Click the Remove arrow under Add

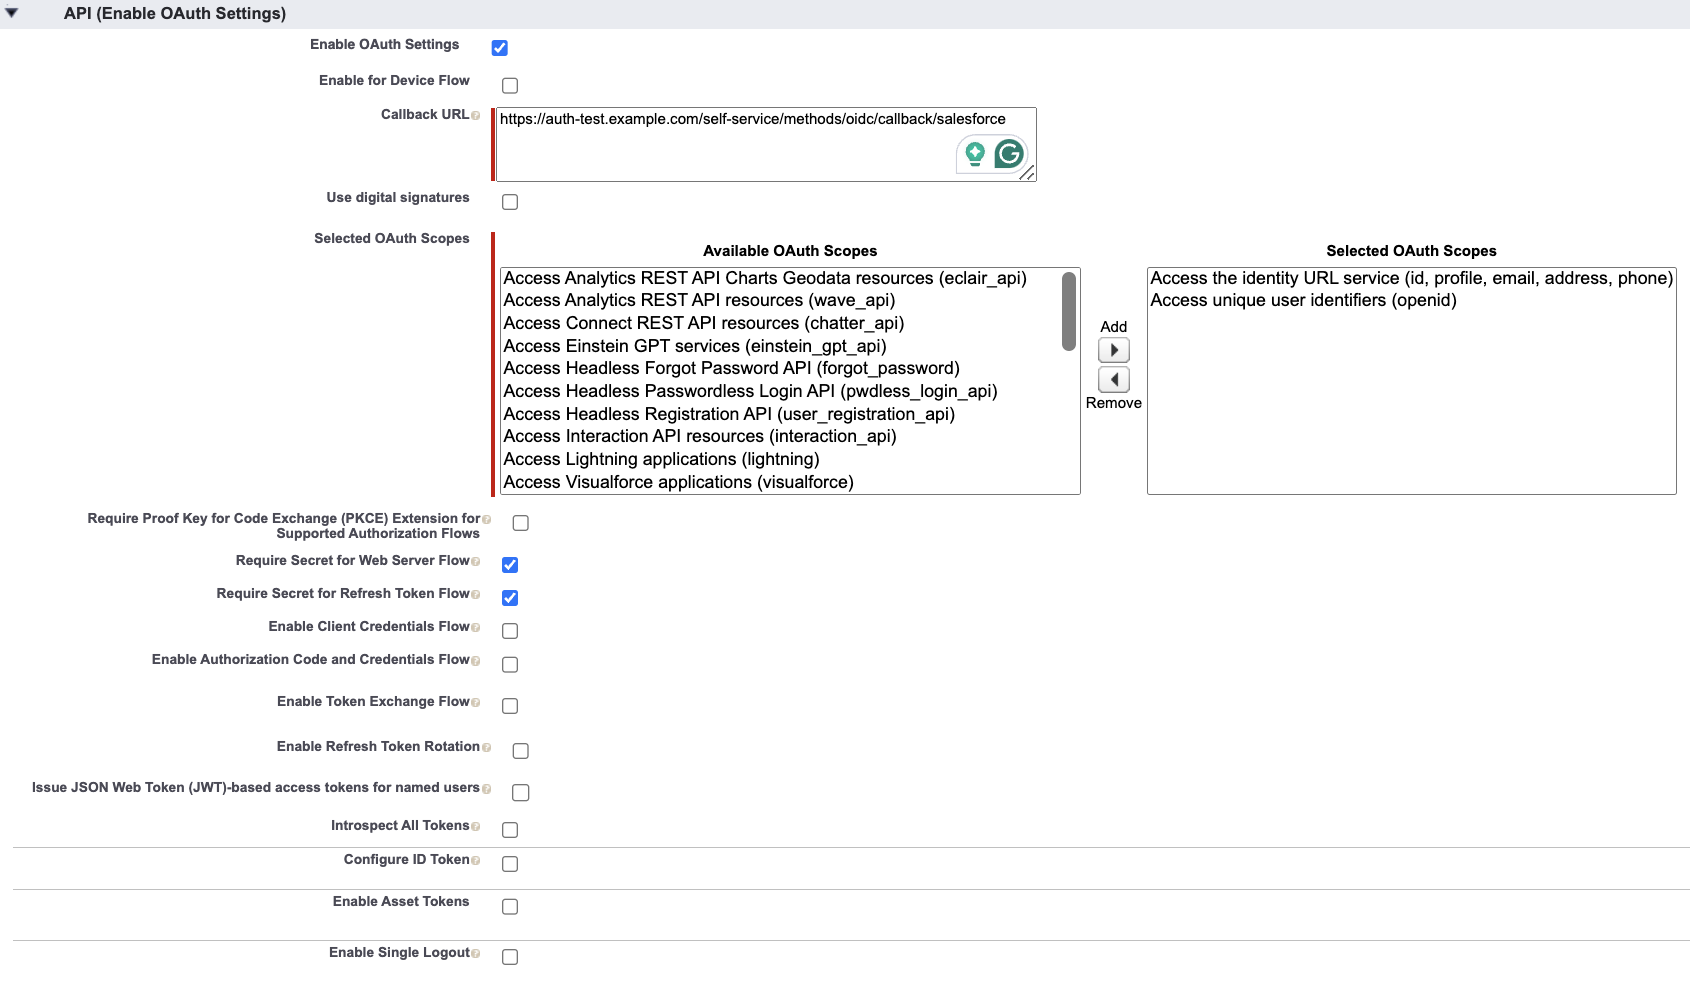[x=1113, y=379]
